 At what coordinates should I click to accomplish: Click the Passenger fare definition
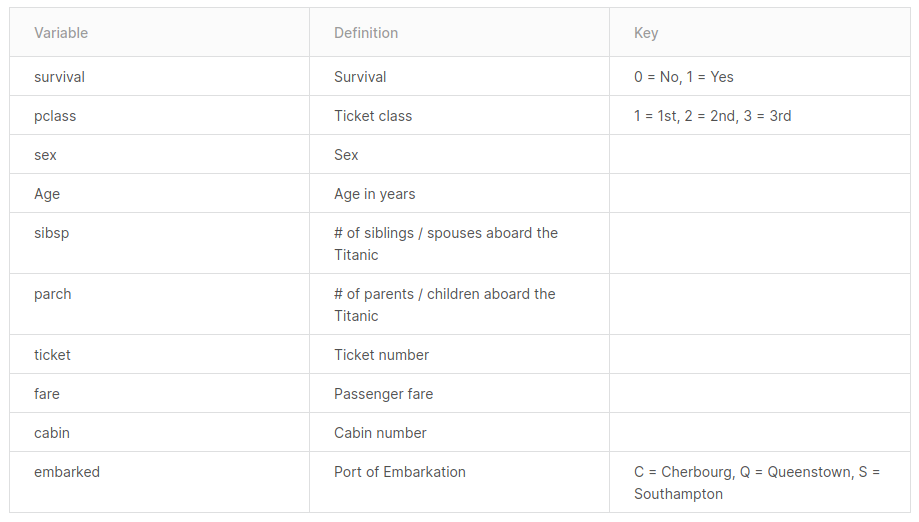click(x=383, y=394)
